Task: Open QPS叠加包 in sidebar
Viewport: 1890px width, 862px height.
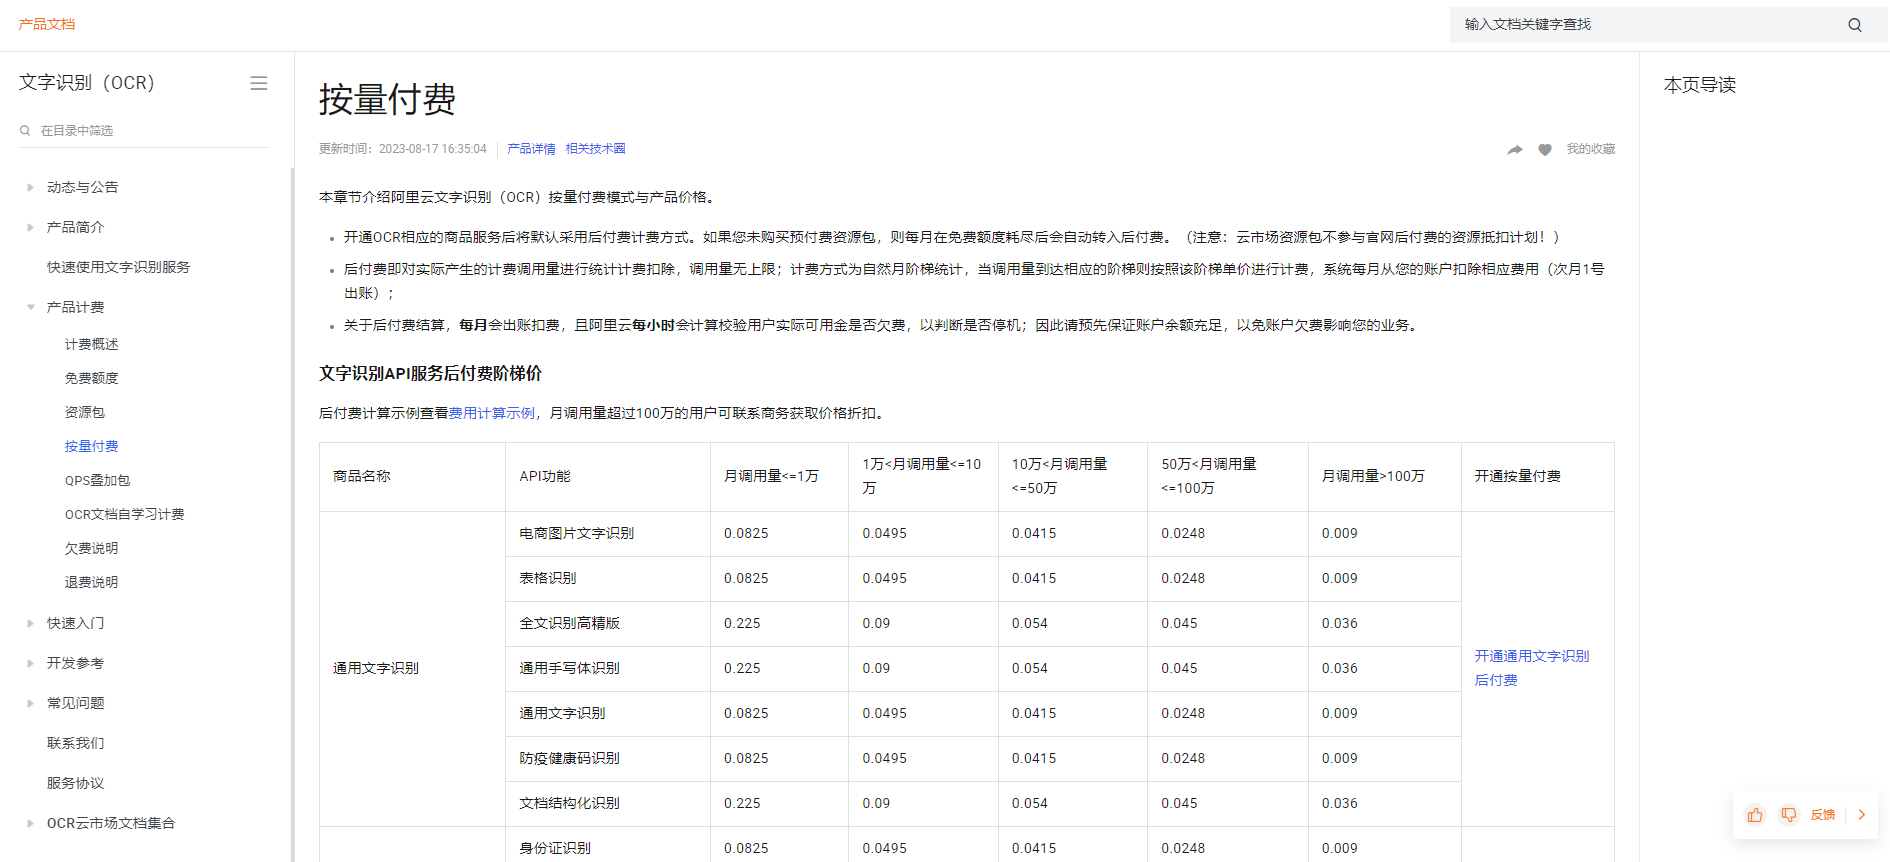Action: (x=97, y=480)
